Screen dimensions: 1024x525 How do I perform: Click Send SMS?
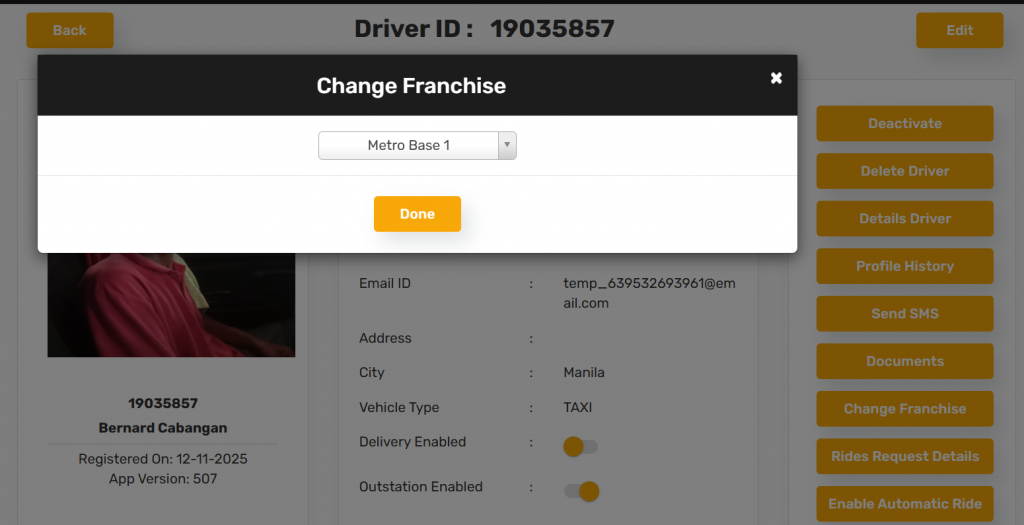coord(904,314)
